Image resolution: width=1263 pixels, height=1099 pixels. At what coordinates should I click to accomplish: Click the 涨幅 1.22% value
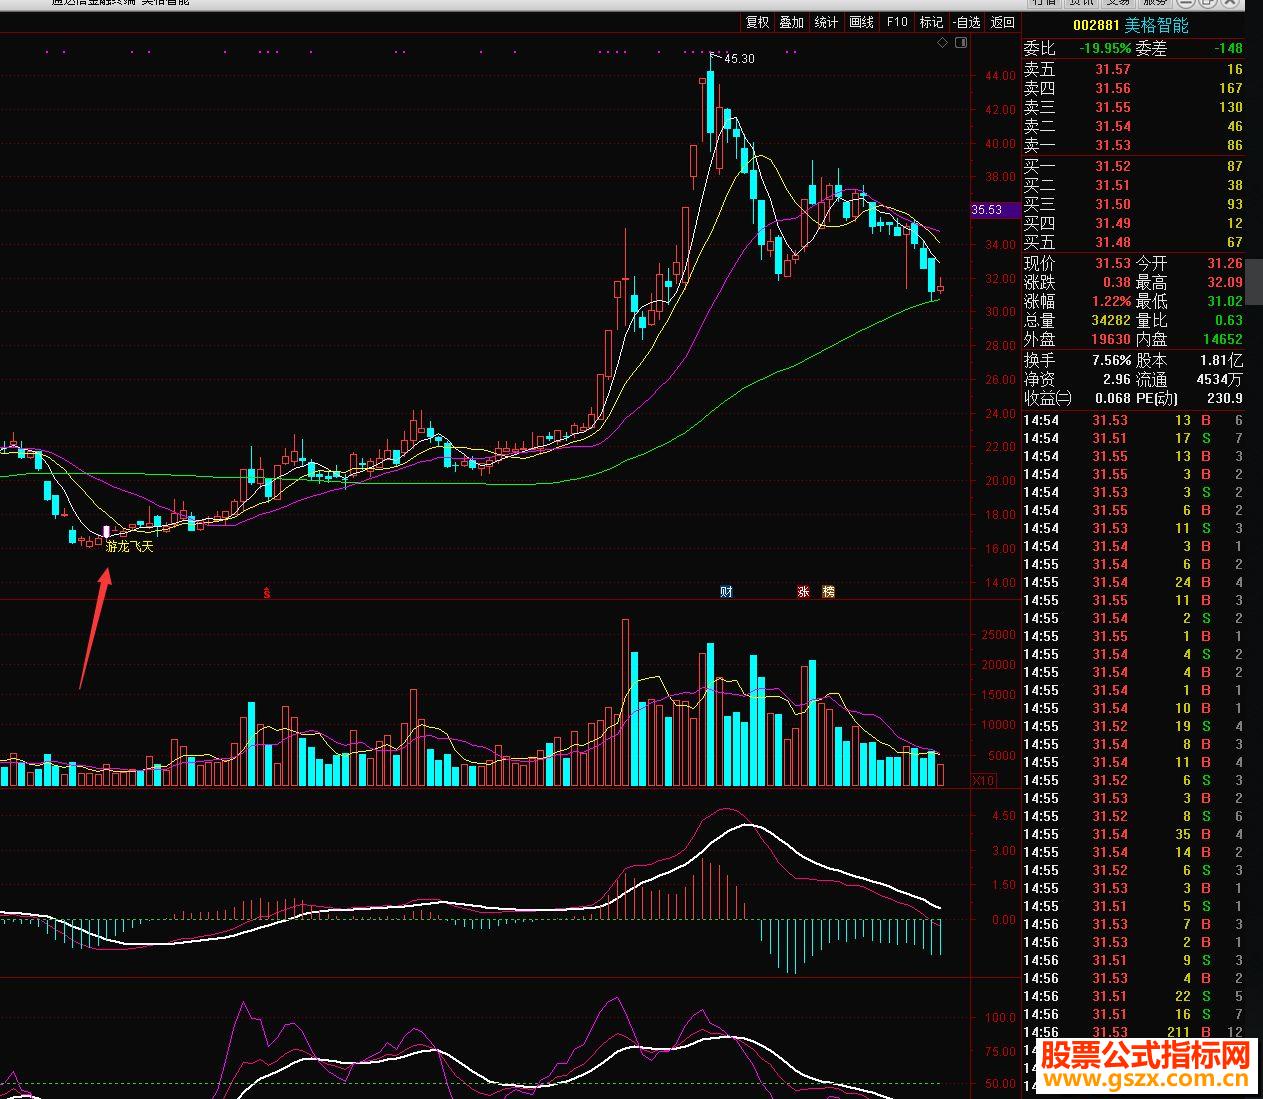(x=1111, y=301)
